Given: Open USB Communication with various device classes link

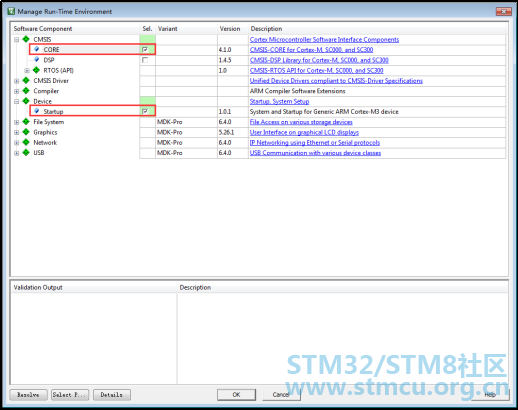Looking at the screenshot, I should (x=315, y=153).
